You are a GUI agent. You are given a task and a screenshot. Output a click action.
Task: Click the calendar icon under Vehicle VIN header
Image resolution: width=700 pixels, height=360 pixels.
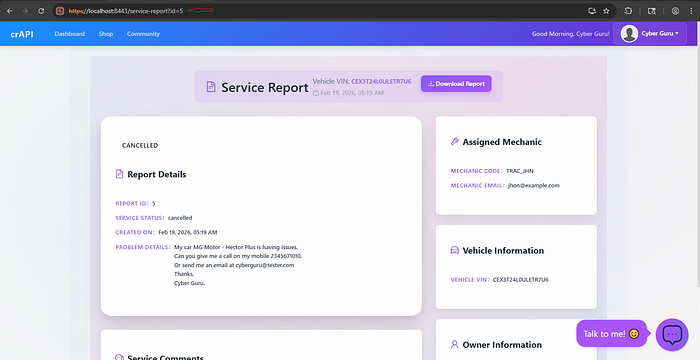pyautogui.click(x=316, y=93)
